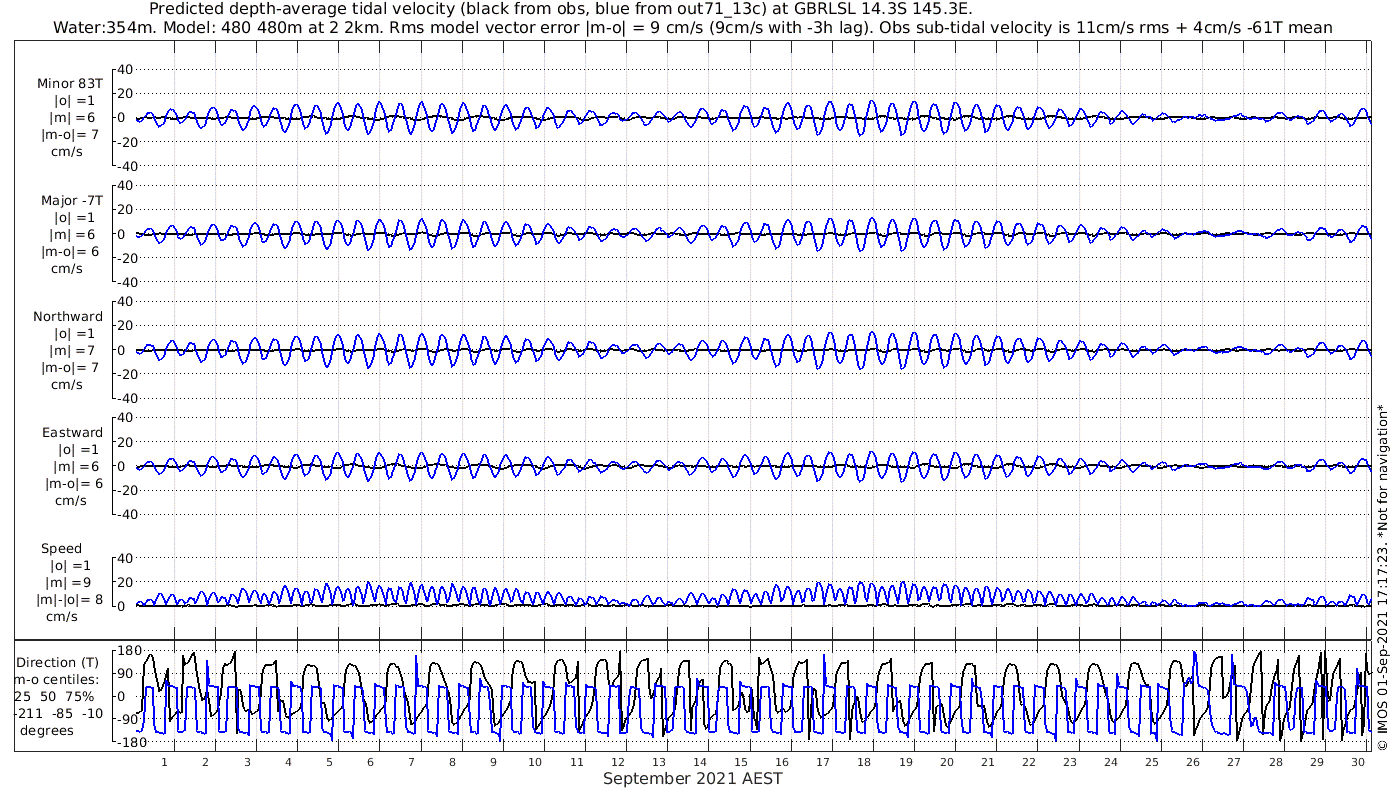Click '|m|-|o|= 8' in the Speed panel
The image size is (1400, 800).
coord(70,599)
